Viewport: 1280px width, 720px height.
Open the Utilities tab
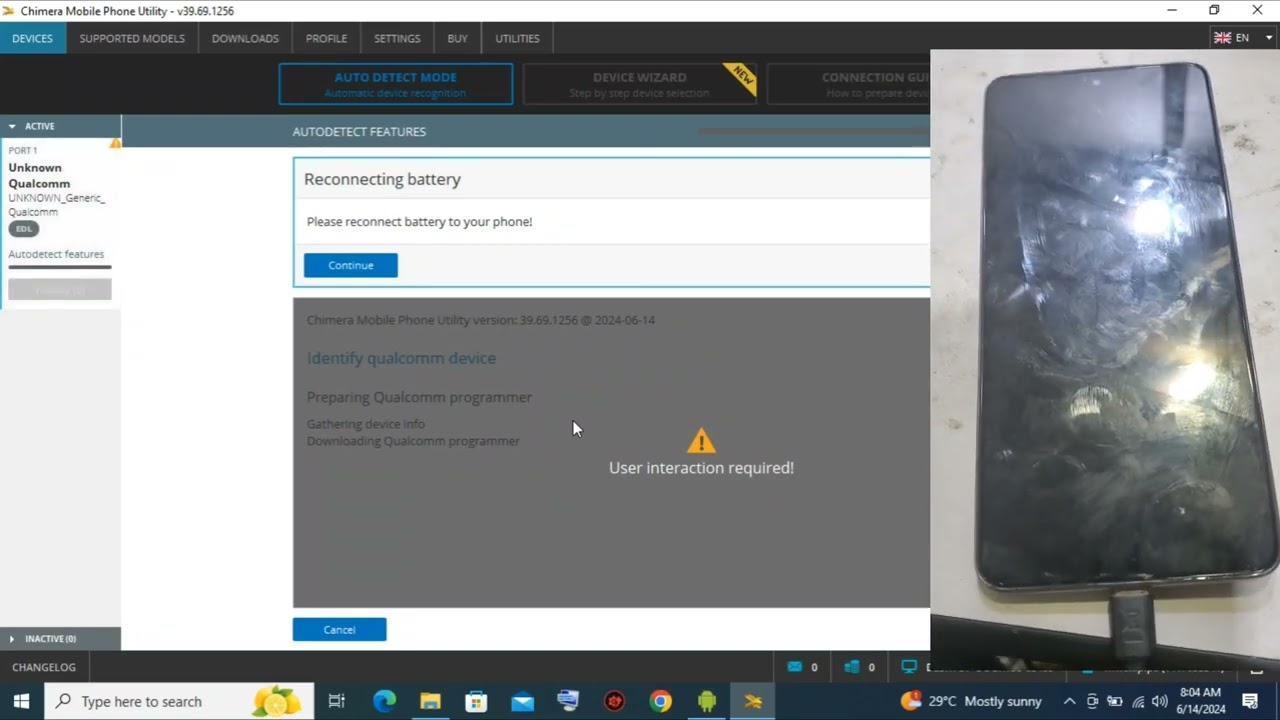[x=517, y=38]
